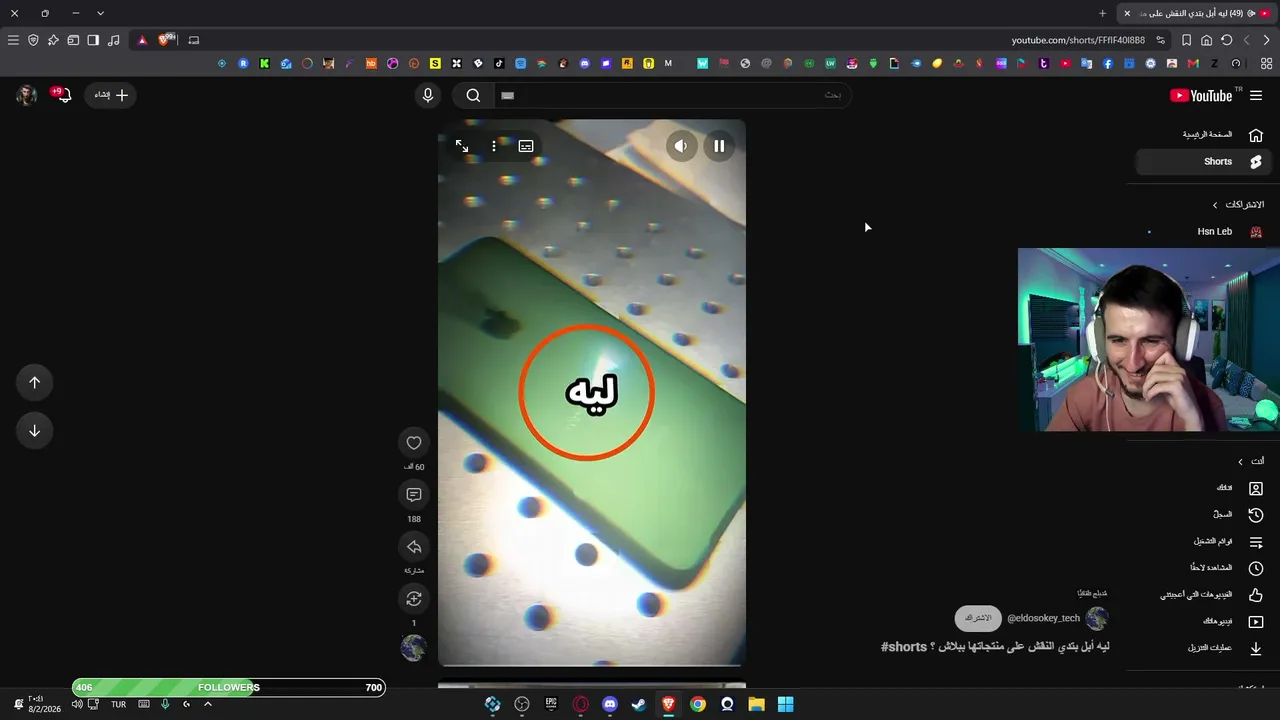Viewport: 1280px width, 720px height.
Task: Open the @eldosokey_tech channel link
Action: click(1043, 618)
